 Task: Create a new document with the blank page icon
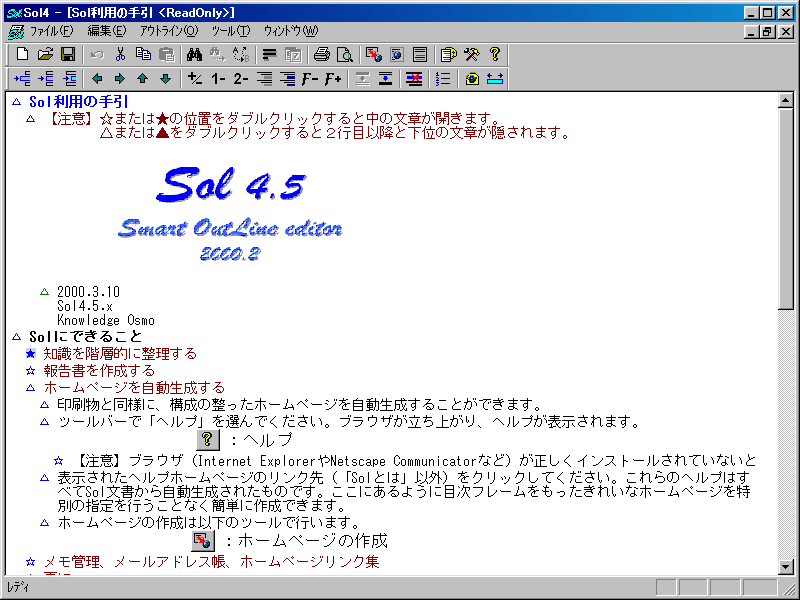[x=22, y=54]
